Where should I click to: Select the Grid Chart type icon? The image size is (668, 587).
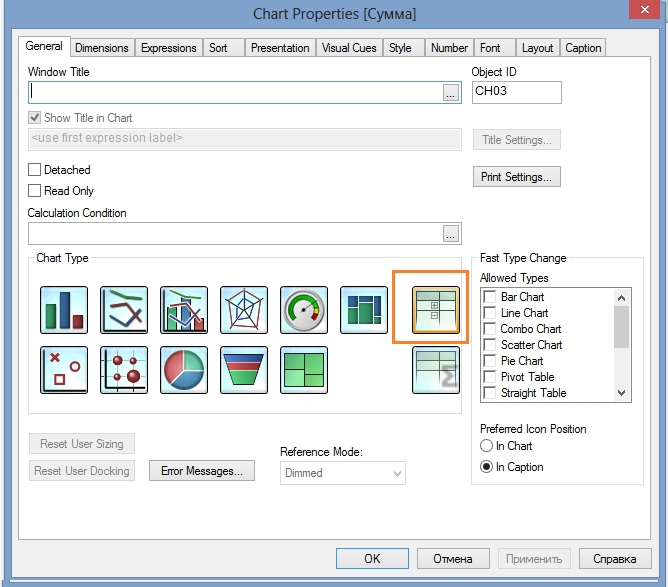[124, 370]
